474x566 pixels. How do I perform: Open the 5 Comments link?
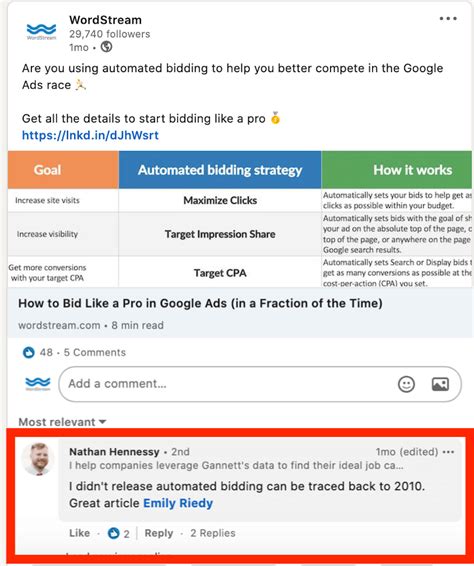pos(95,352)
